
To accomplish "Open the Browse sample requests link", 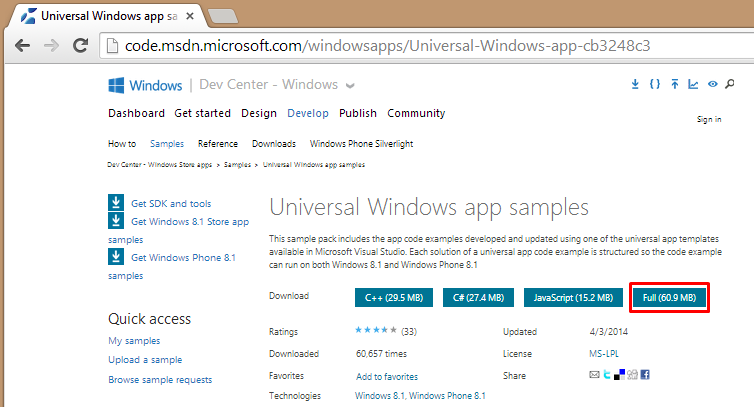I will (160, 380).
